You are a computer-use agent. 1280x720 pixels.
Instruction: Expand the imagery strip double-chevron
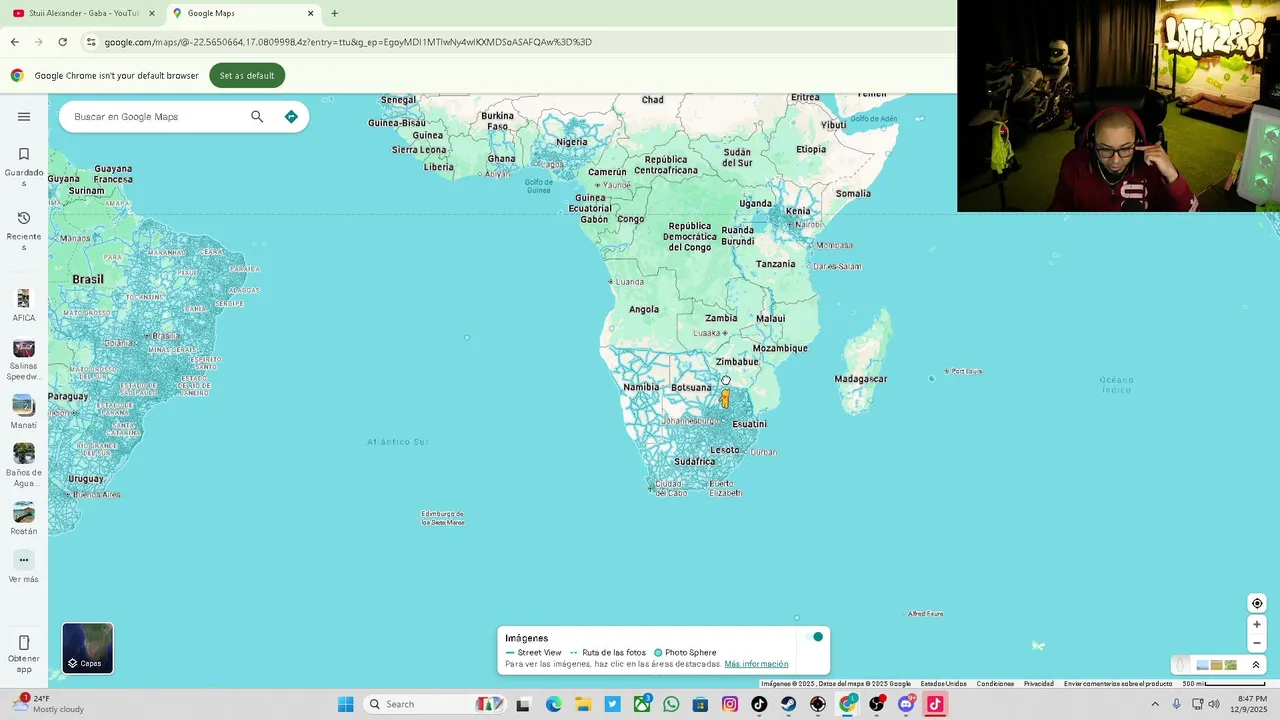(x=1256, y=665)
